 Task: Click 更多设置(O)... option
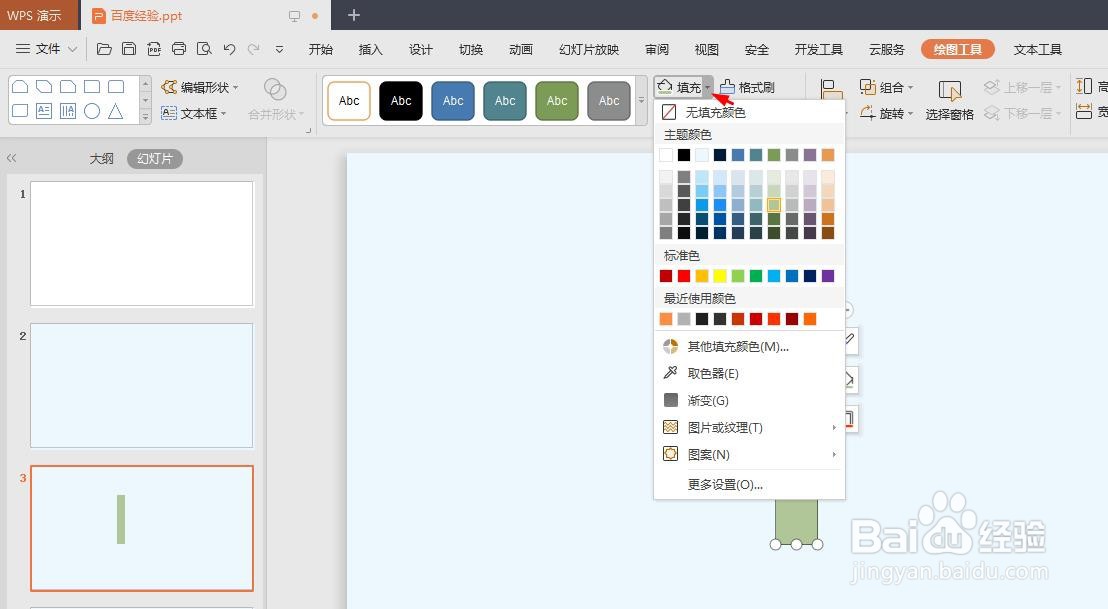pos(749,485)
